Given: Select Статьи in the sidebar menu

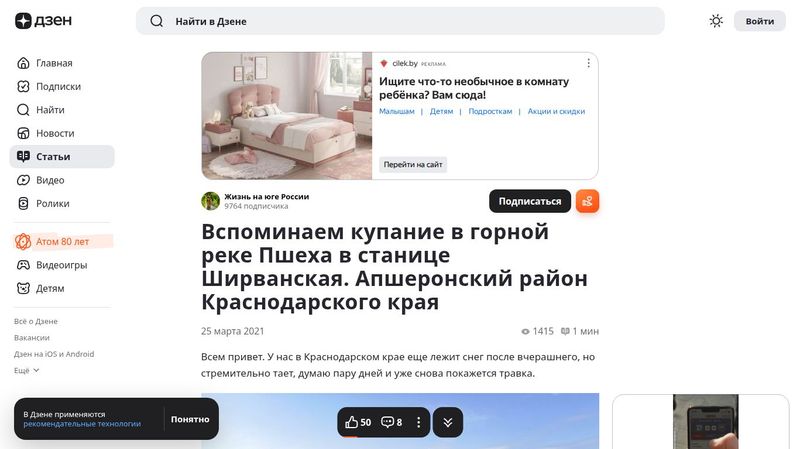Looking at the screenshot, I should click(x=62, y=157).
